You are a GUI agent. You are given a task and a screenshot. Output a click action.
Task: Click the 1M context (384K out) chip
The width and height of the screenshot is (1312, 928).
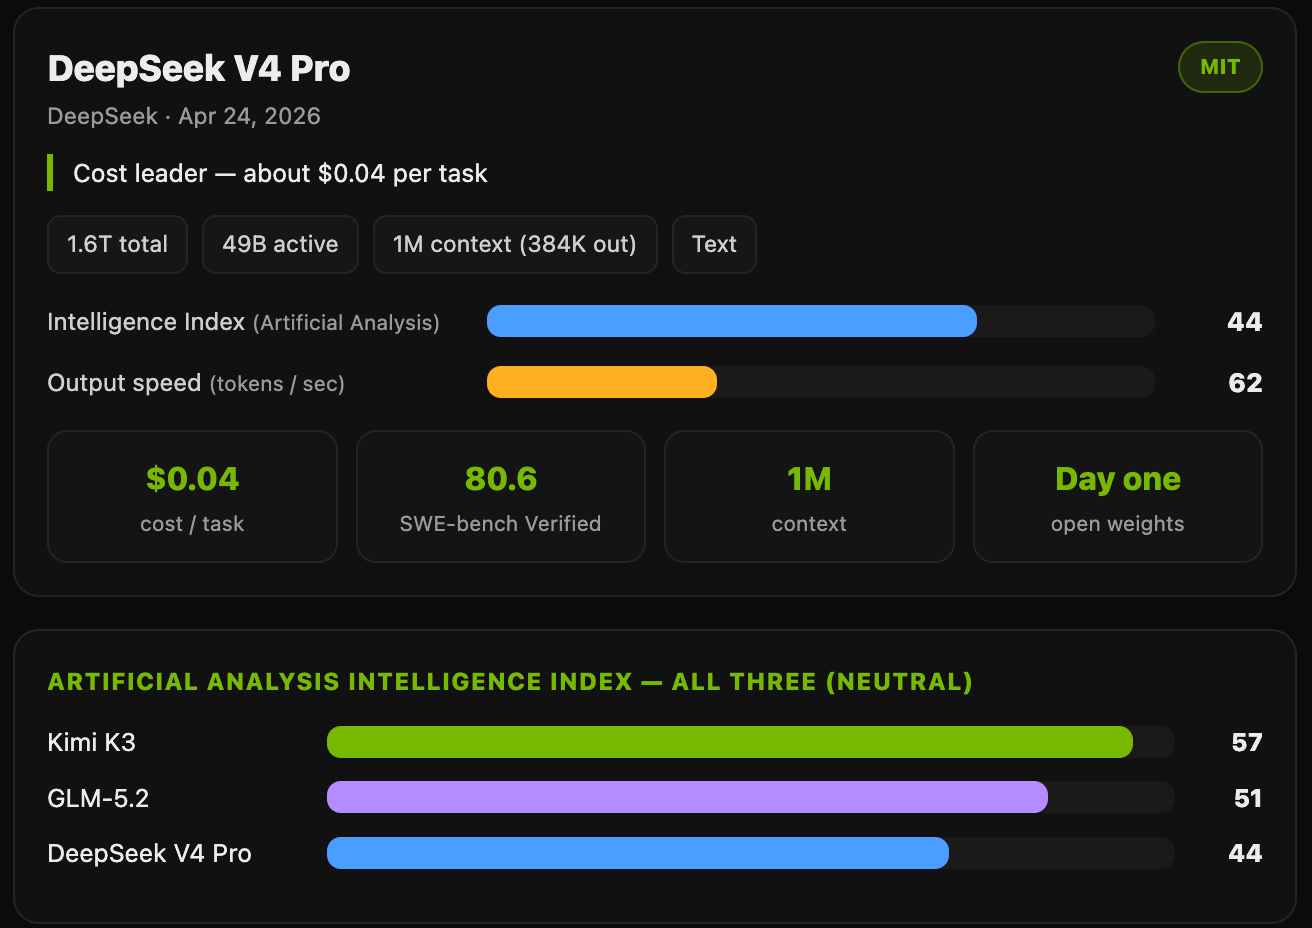515,244
